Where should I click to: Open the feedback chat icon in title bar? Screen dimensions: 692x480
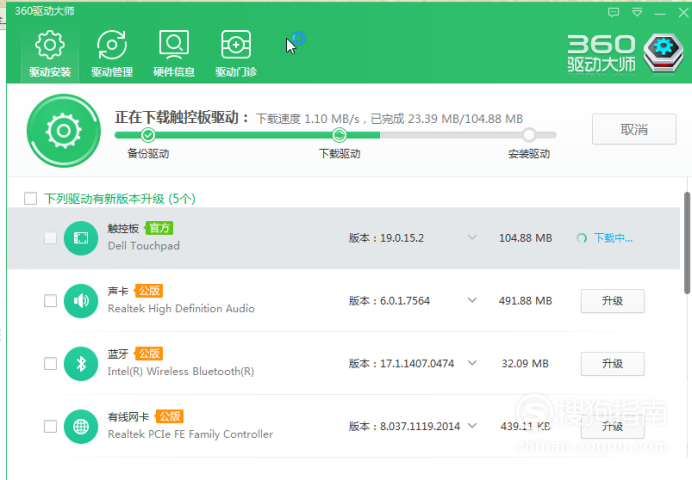click(x=613, y=12)
